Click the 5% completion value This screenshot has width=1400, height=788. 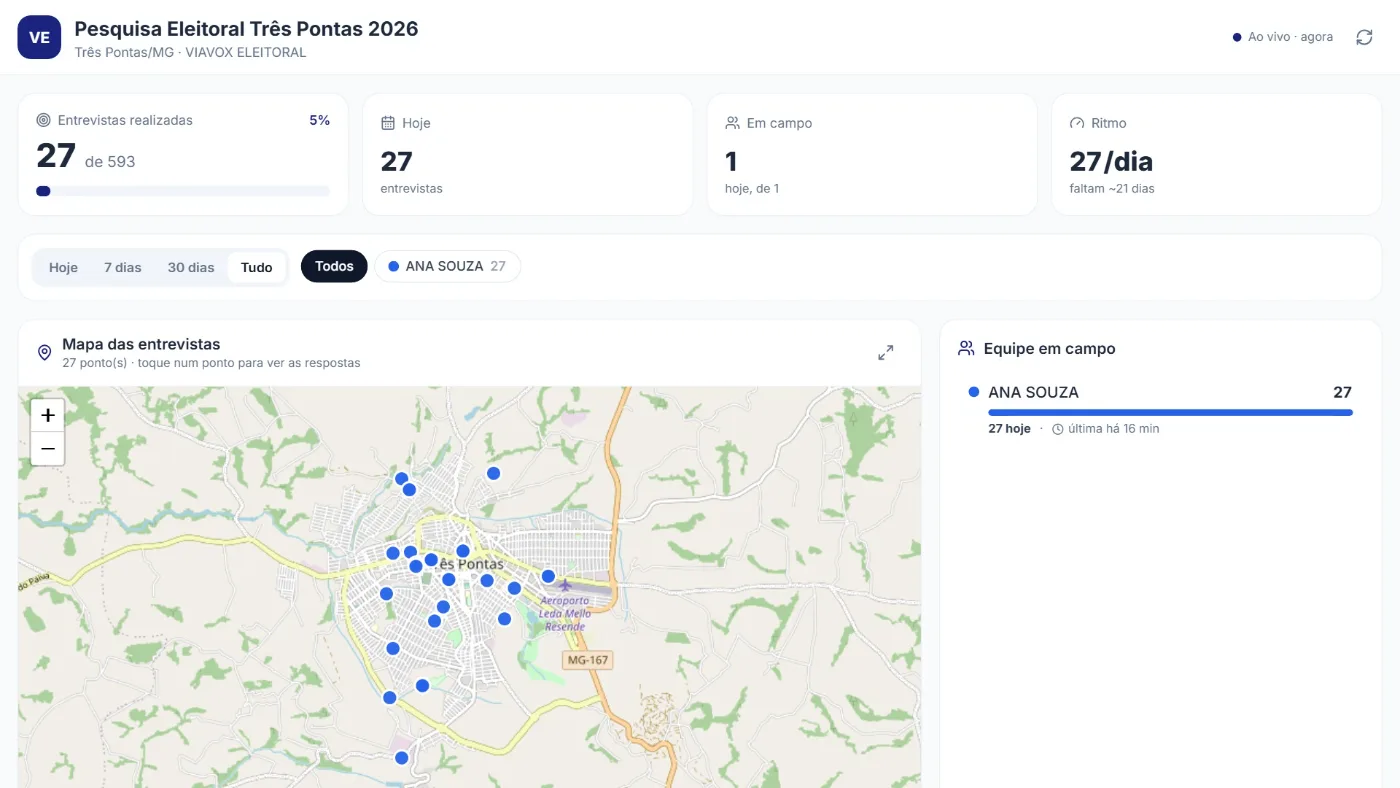pyautogui.click(x=319, y=120)
